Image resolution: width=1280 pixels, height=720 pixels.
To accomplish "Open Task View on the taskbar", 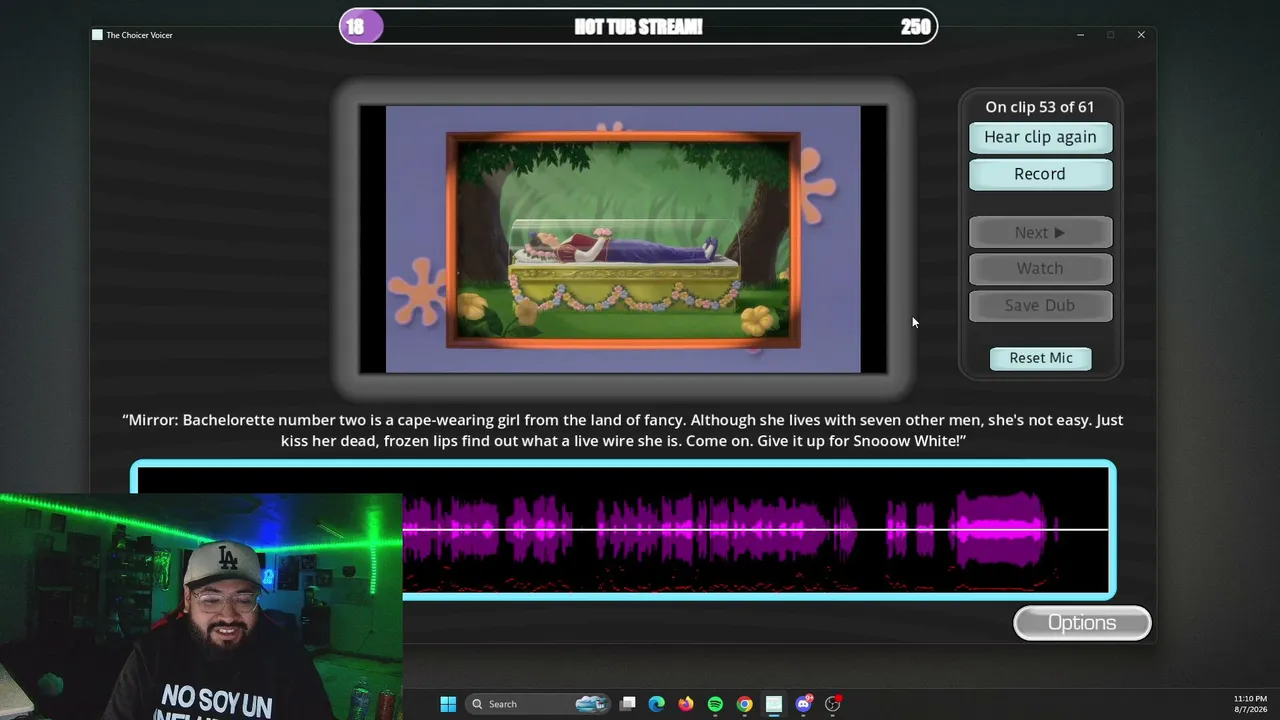I will [x=627, y=704].
